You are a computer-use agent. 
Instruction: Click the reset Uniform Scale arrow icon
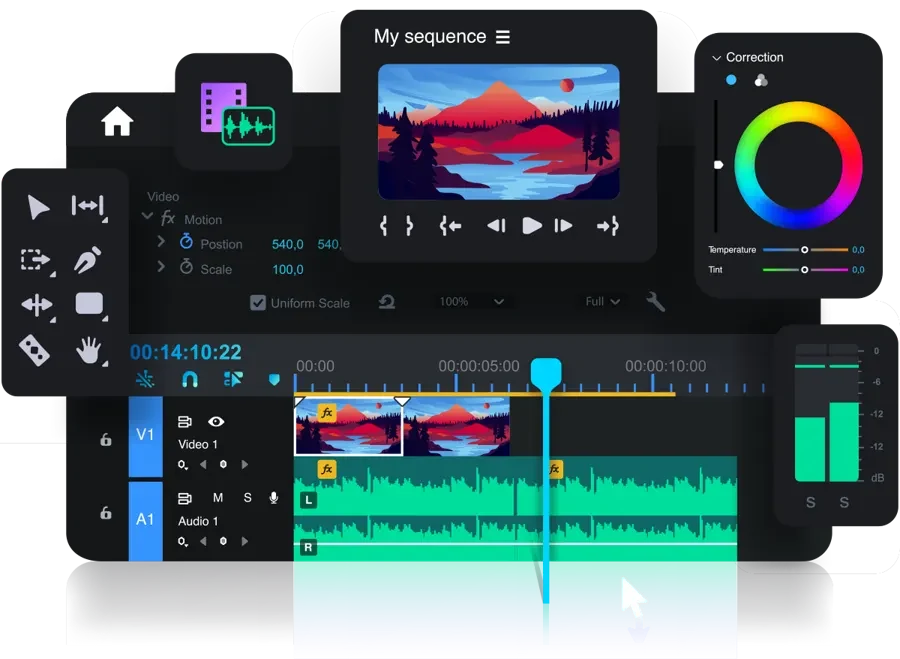[x=387, y=302]
